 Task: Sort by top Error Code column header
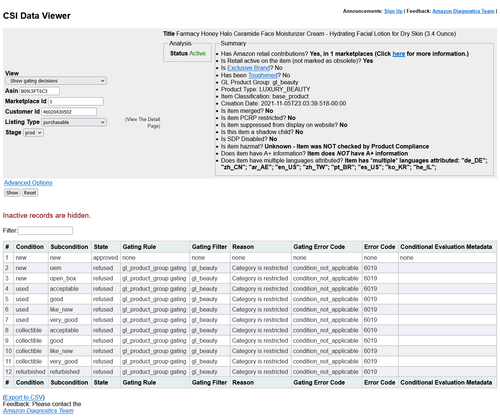click(x=379, y=247)
